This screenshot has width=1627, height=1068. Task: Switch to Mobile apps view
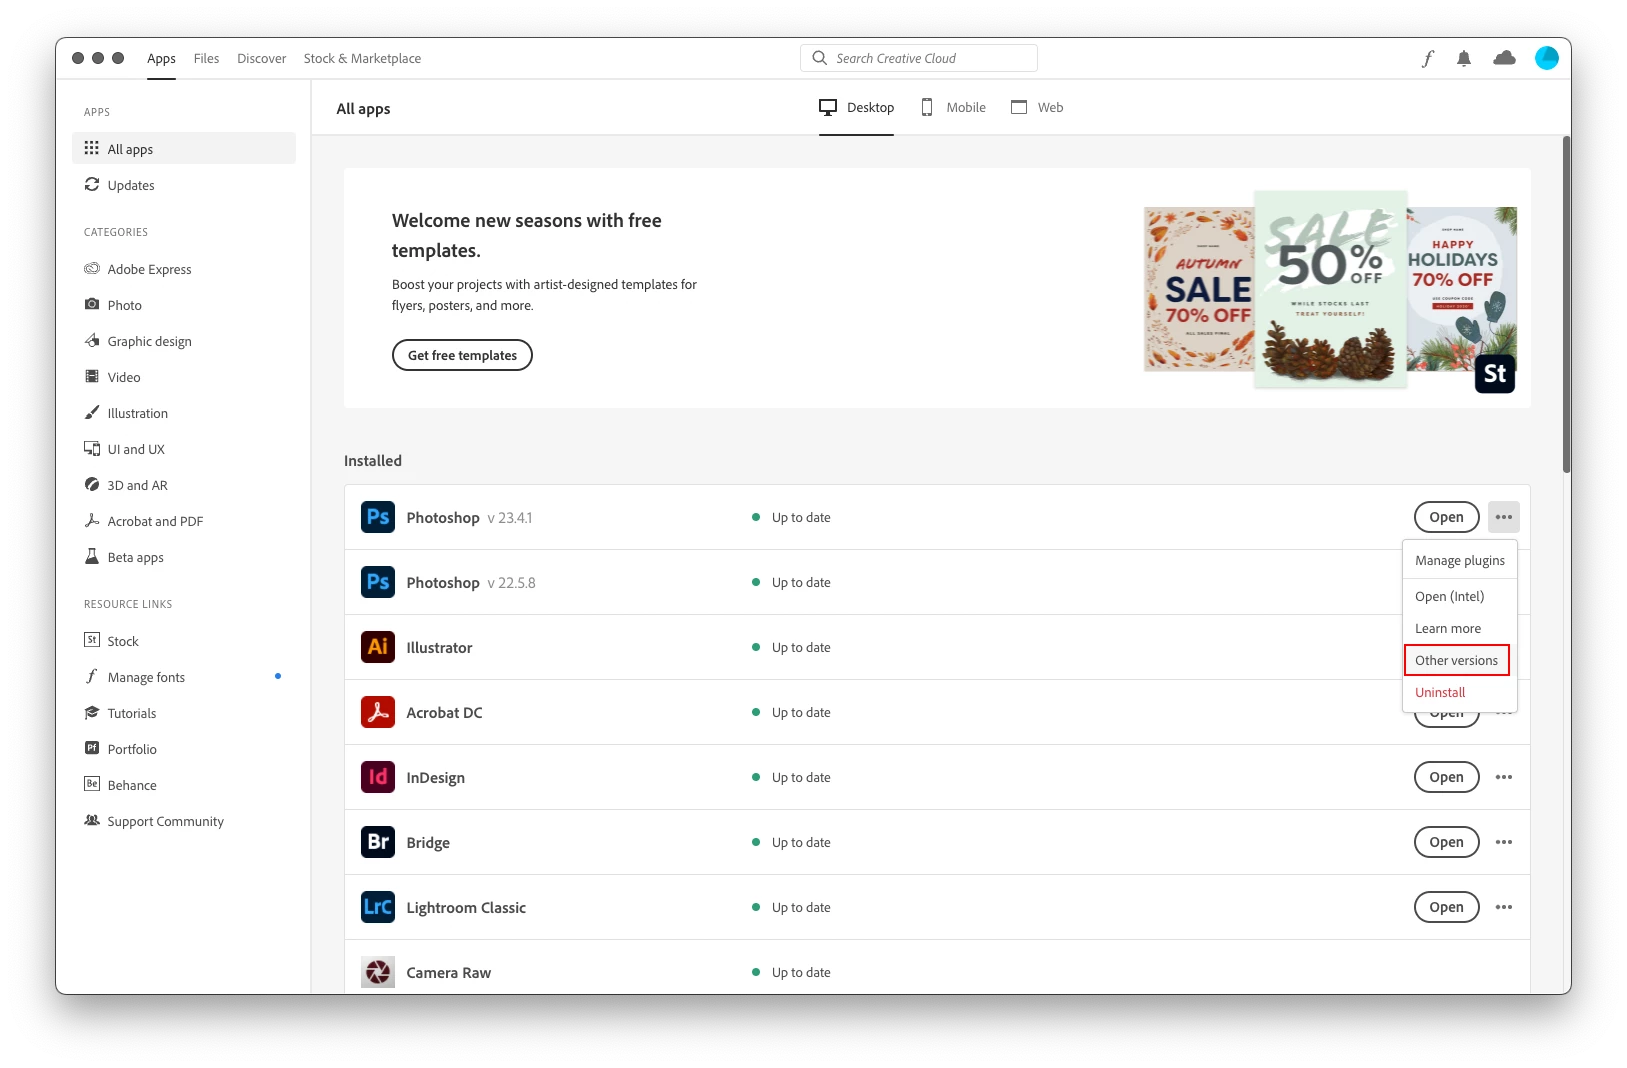point(953,108)
